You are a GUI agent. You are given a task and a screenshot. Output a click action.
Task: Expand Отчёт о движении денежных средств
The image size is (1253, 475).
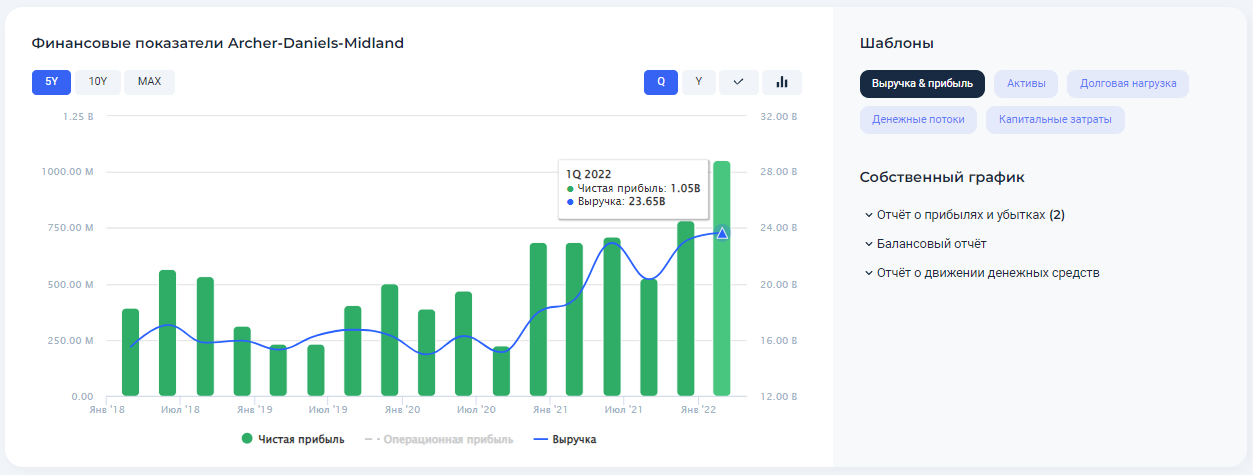pos(982,273)
